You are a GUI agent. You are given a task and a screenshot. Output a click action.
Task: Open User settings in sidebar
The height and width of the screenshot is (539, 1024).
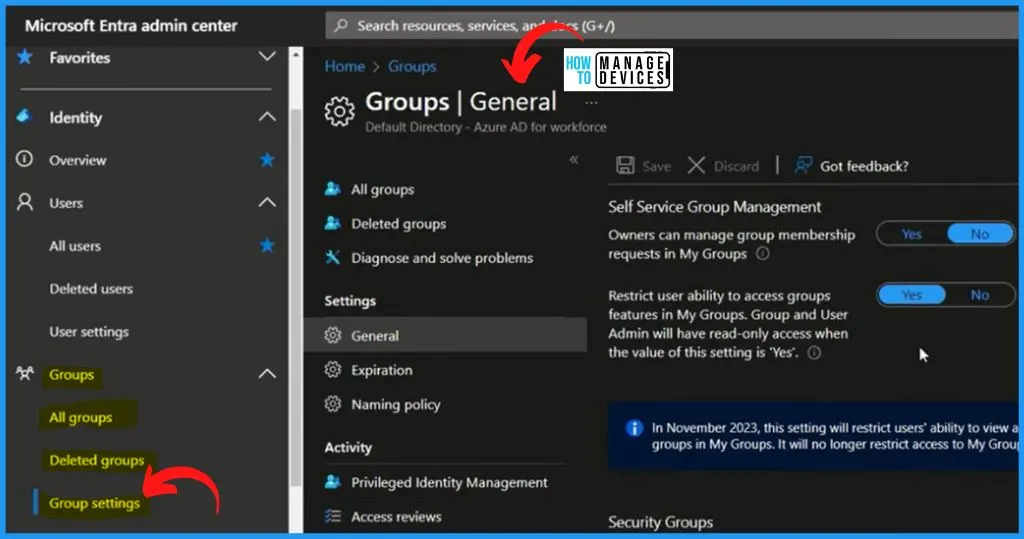coord(89,332)
